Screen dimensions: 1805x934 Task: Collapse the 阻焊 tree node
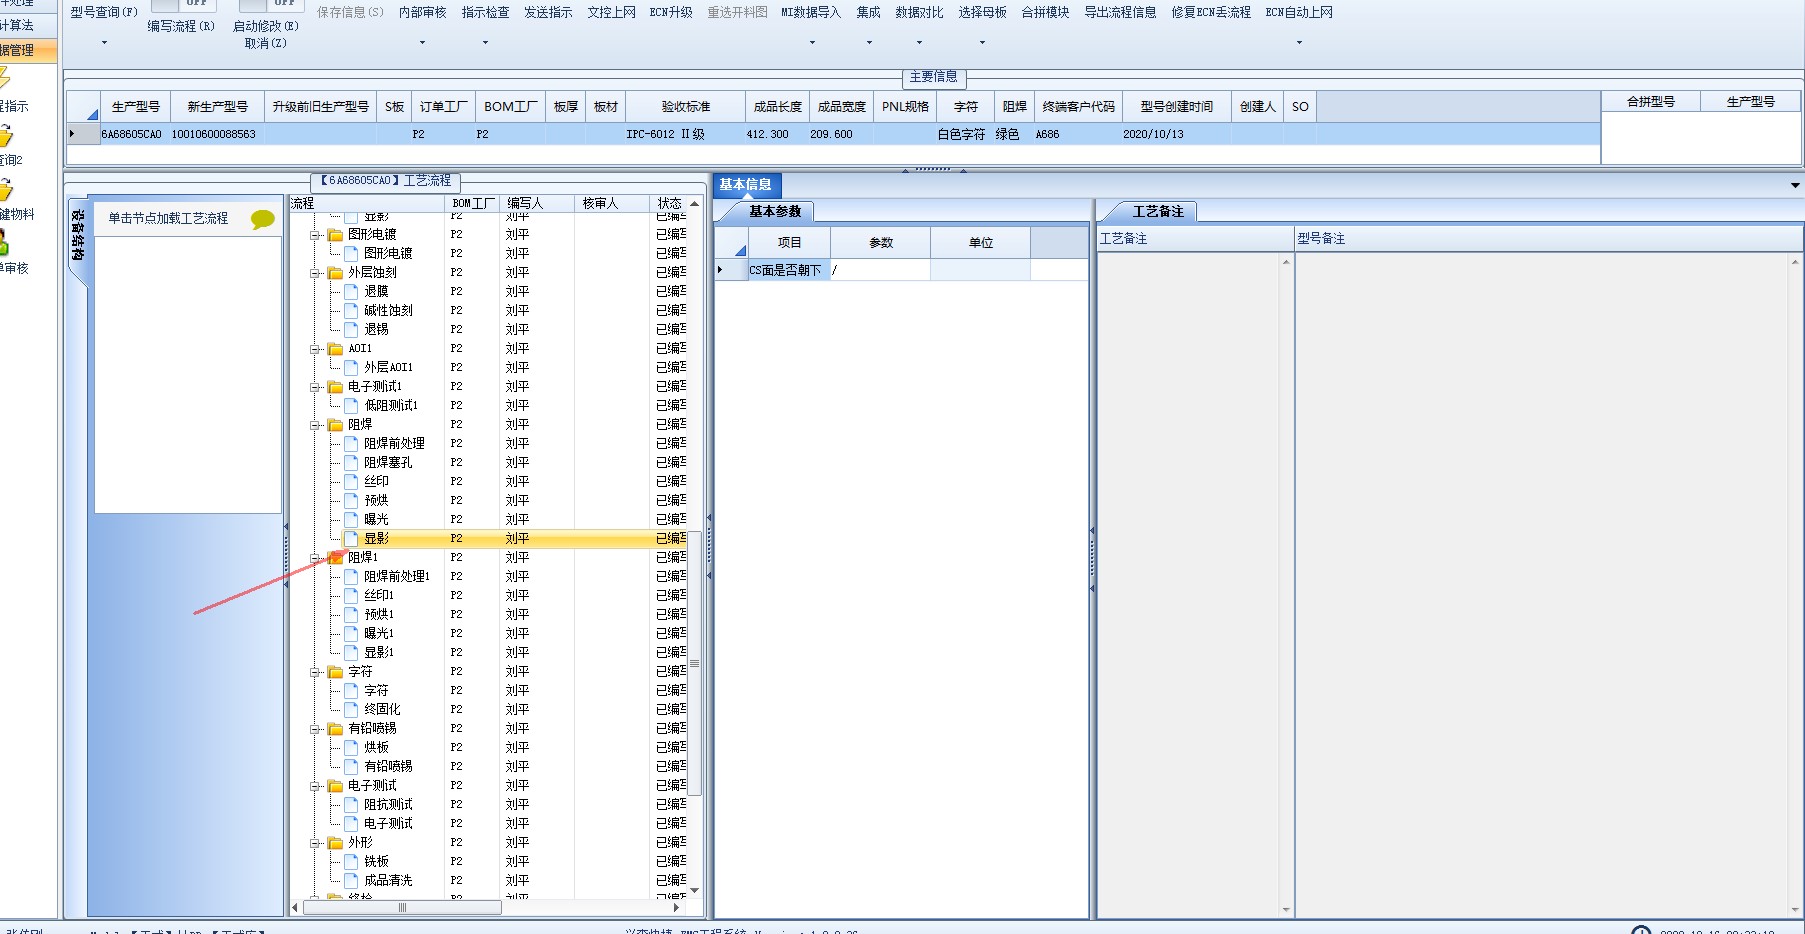pyautogui.click(x=315, y=425)
